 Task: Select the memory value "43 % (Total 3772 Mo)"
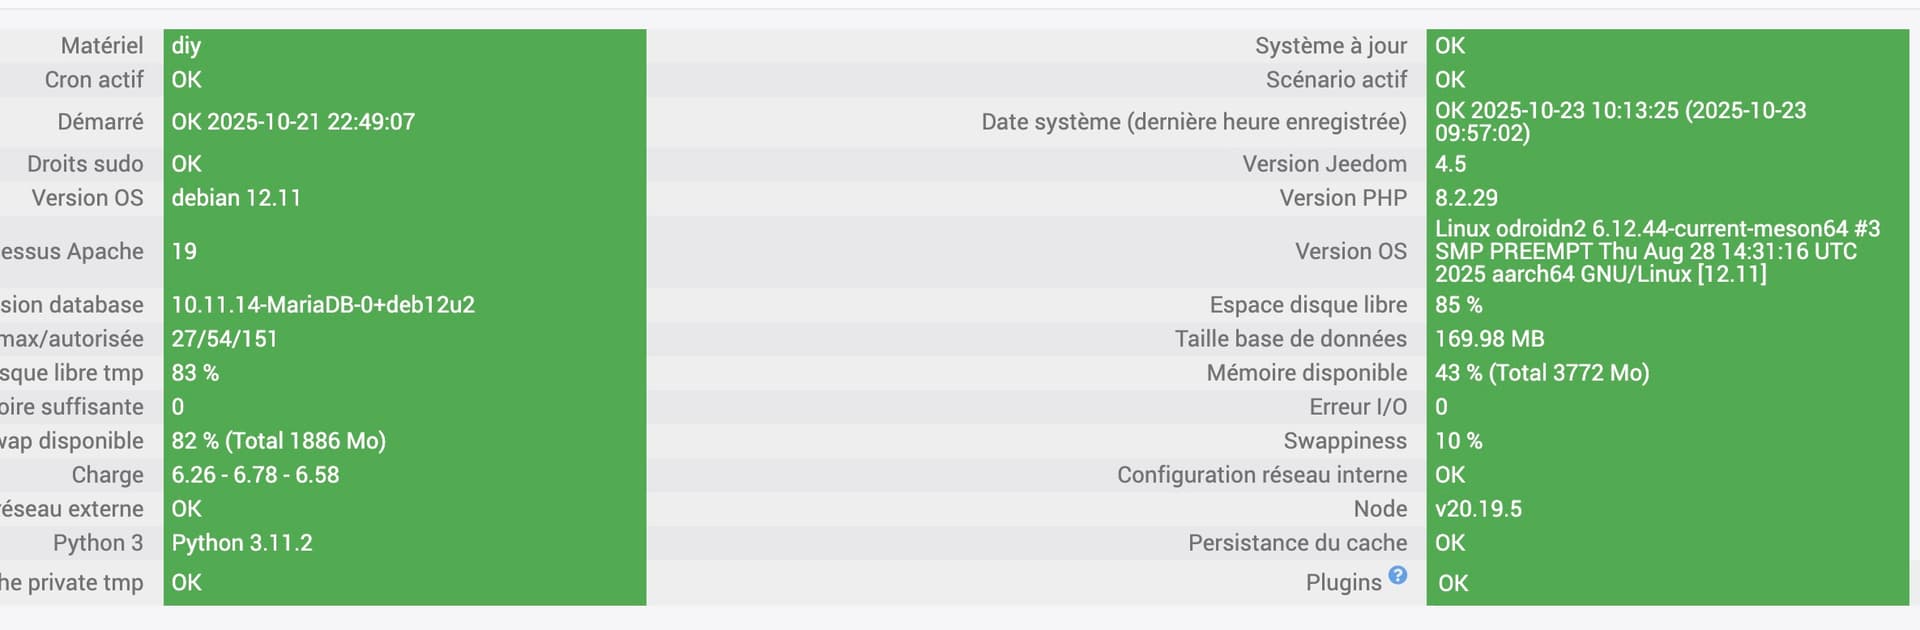tap(1541, 373)
